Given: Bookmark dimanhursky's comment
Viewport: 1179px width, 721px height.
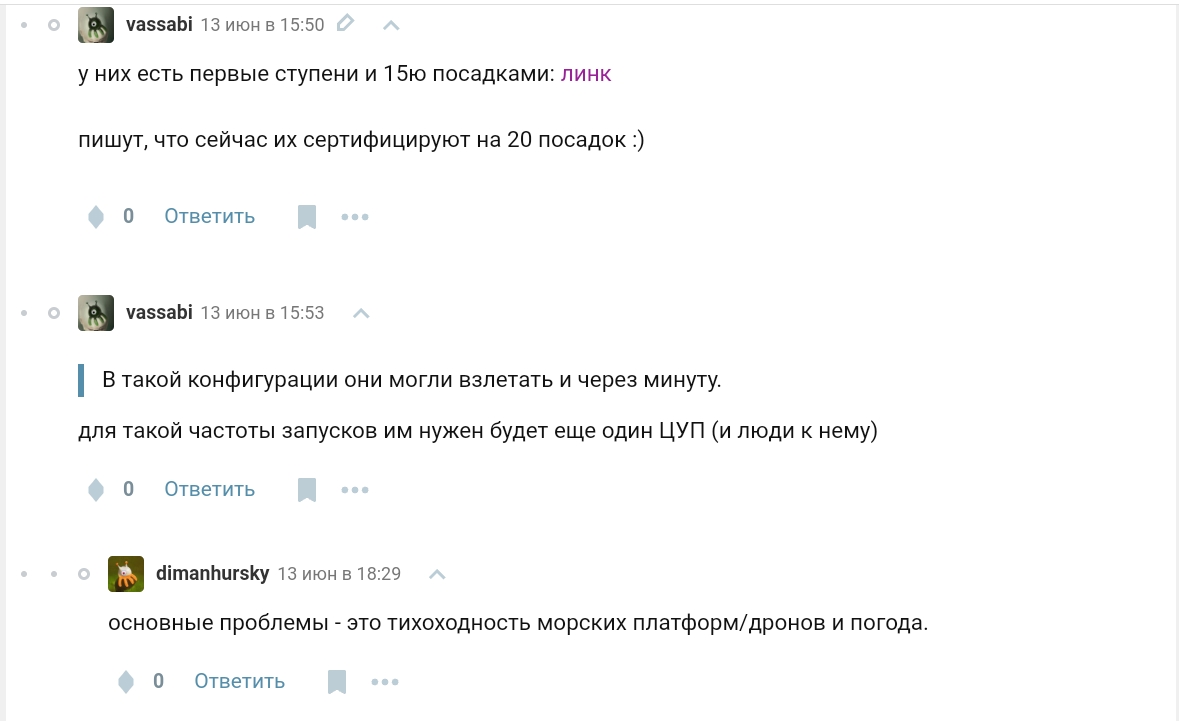Looking at the screenshot, I should tap(337, 682).
